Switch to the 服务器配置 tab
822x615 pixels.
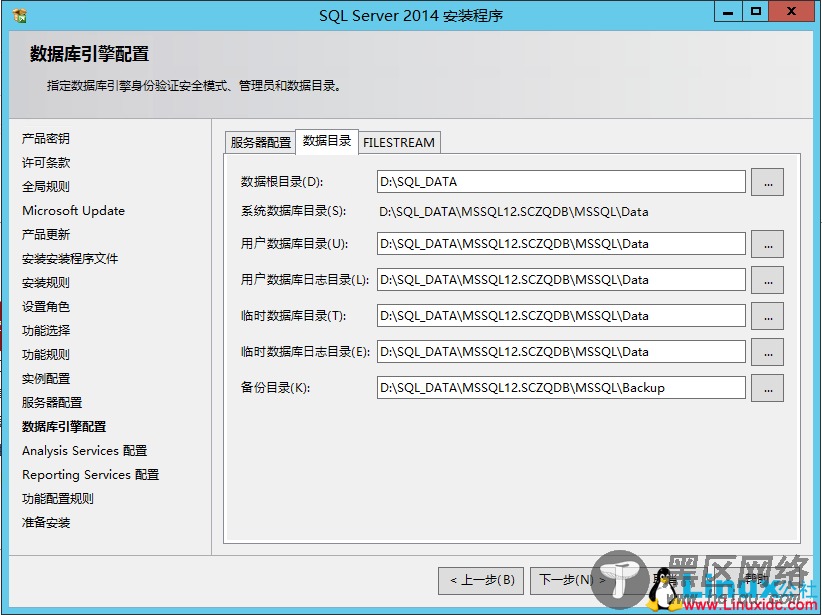[260, 143]
